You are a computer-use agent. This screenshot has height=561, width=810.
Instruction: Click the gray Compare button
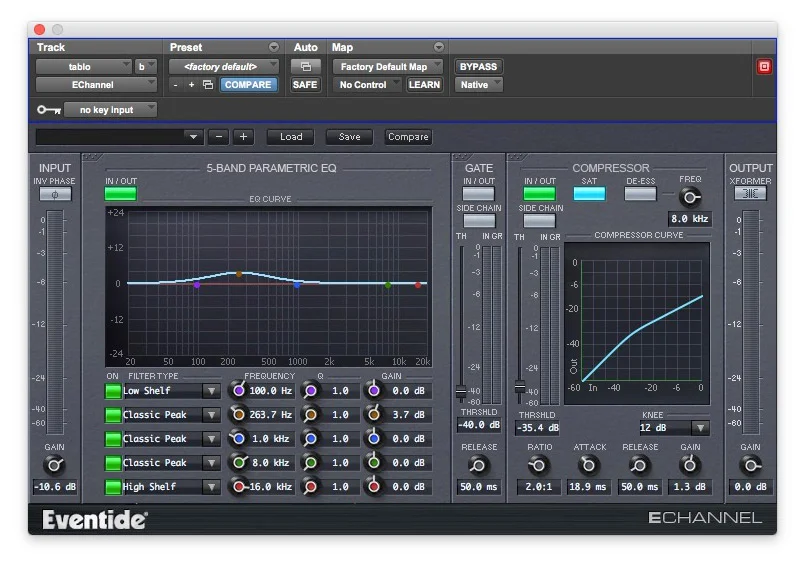pyautogui.click(x=408, y=137)
